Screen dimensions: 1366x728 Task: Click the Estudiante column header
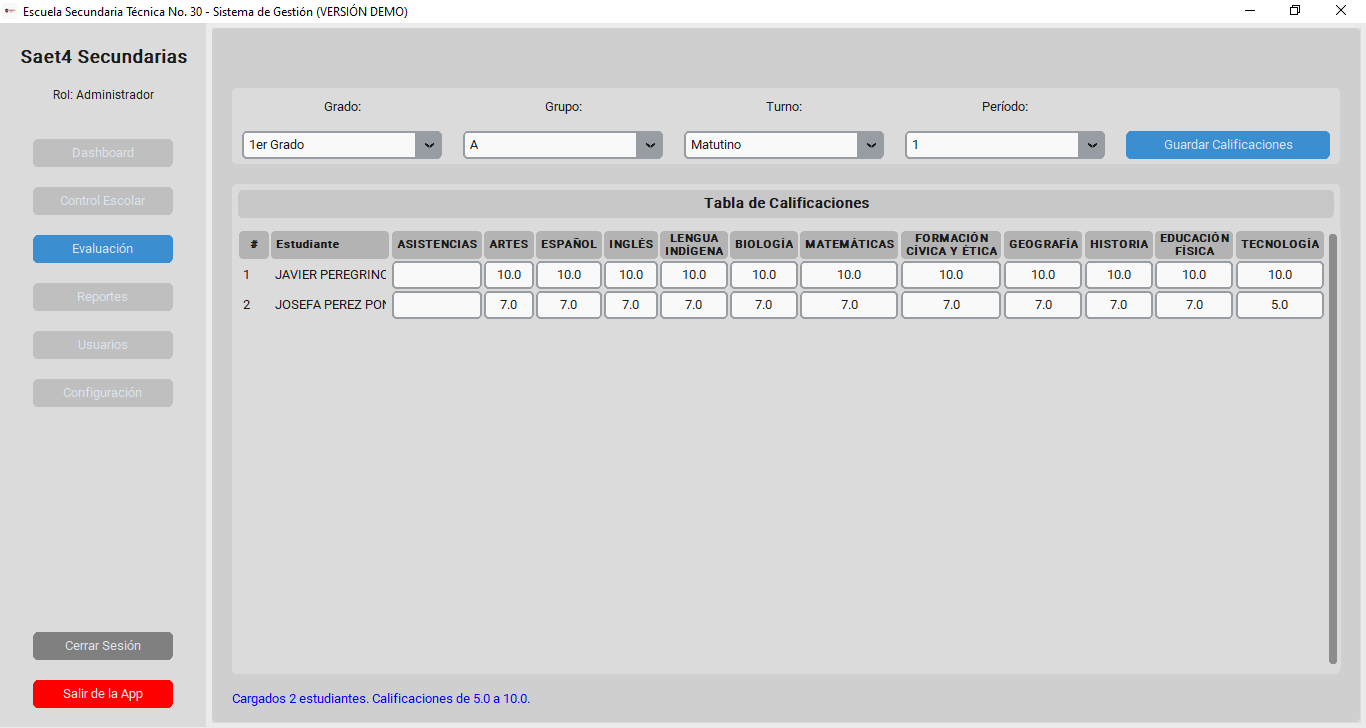pyautogui.click(x=329, y=244)
